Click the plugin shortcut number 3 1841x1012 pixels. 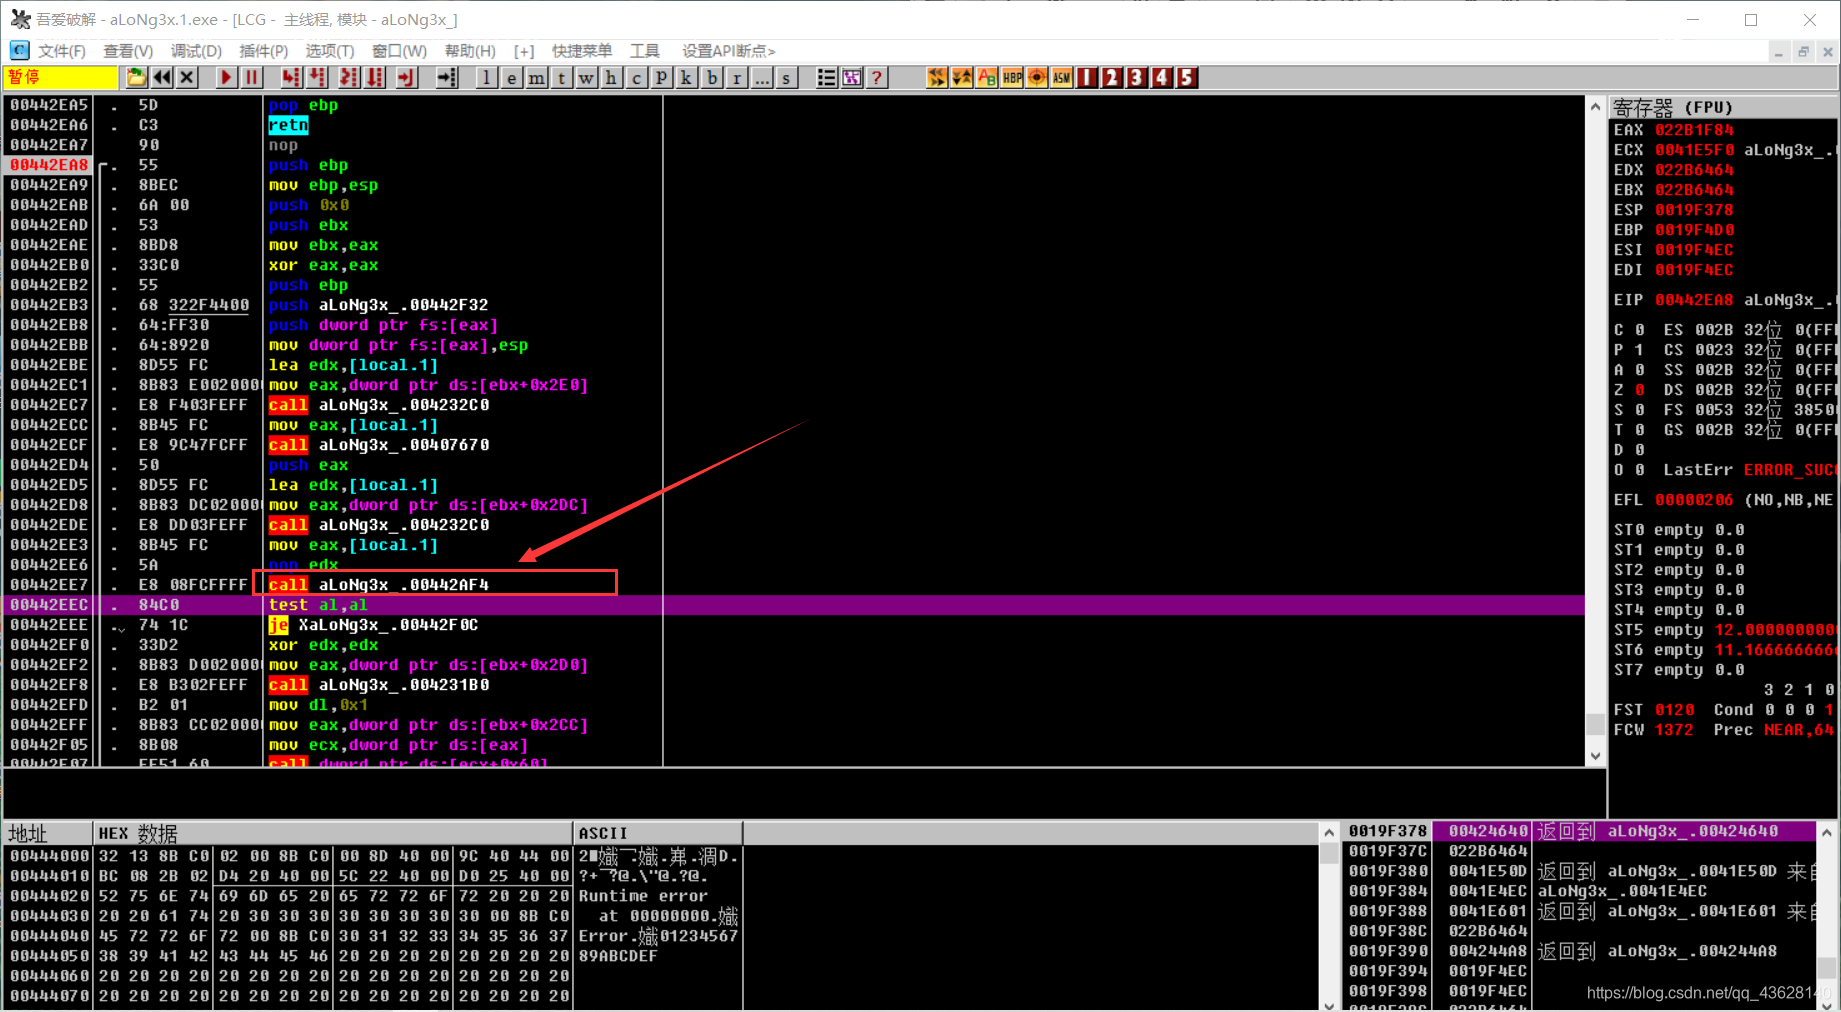pyautogui.click(x=1137, y=78)
